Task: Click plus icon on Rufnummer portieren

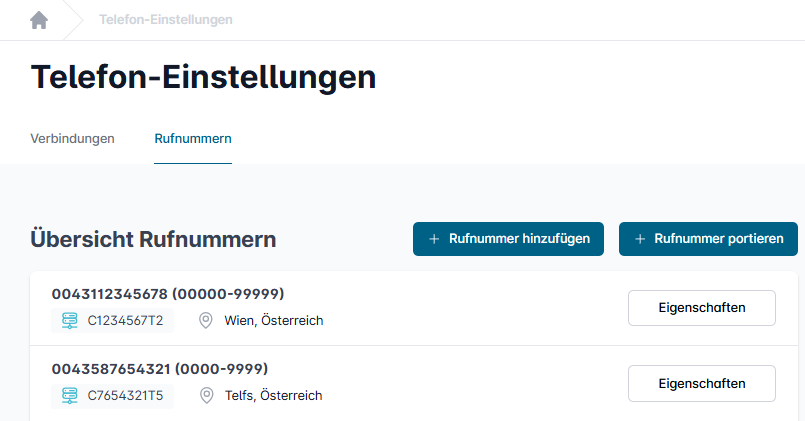Action: pos(640,239)
